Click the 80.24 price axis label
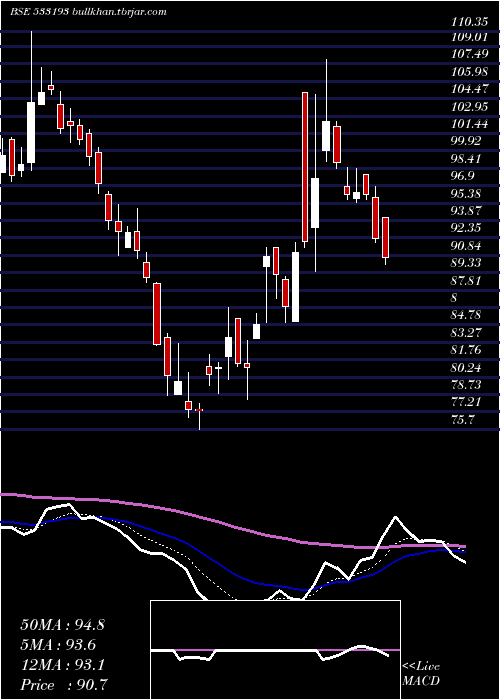500x700 pixels. [466, 367]
